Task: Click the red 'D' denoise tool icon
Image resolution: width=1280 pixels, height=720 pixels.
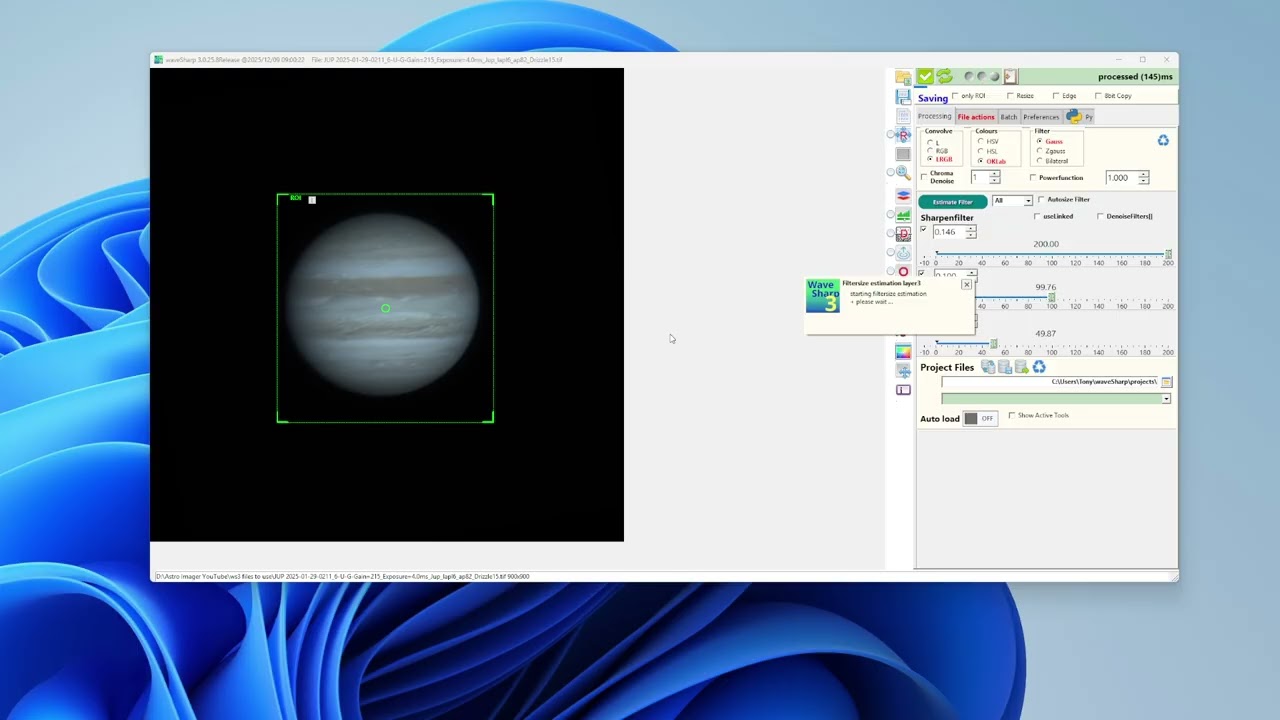Action: (903, 233)
